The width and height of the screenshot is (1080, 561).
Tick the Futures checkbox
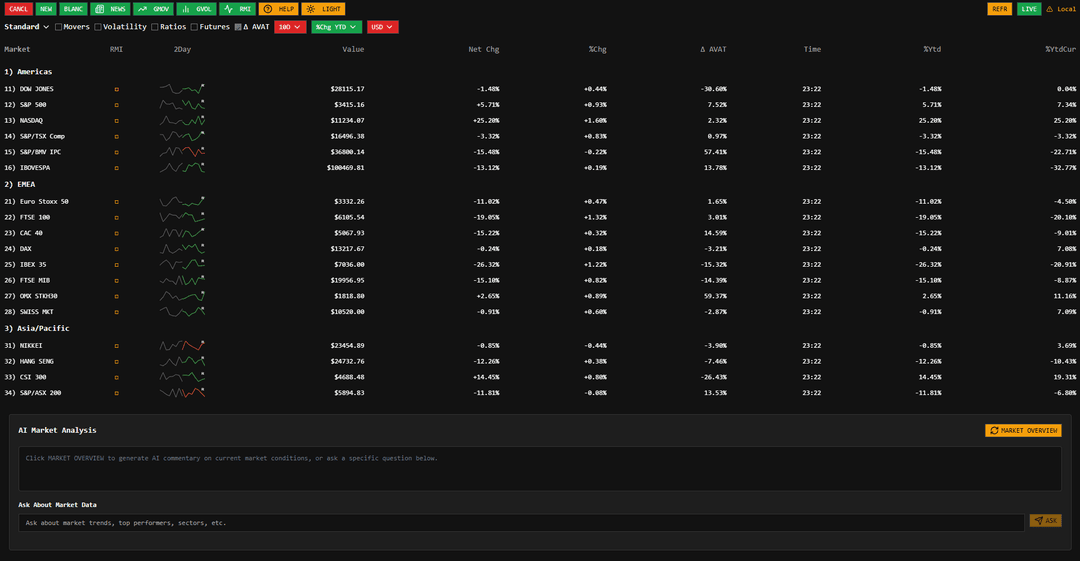click(x=194, y=27)
